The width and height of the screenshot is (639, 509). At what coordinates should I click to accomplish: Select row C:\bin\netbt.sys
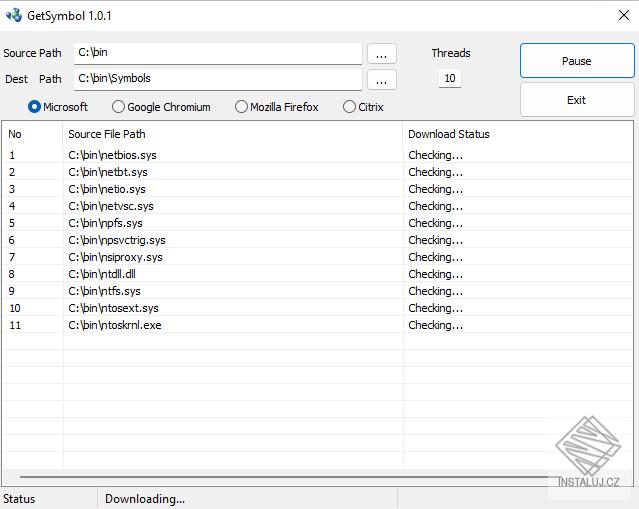click(318, 172)
